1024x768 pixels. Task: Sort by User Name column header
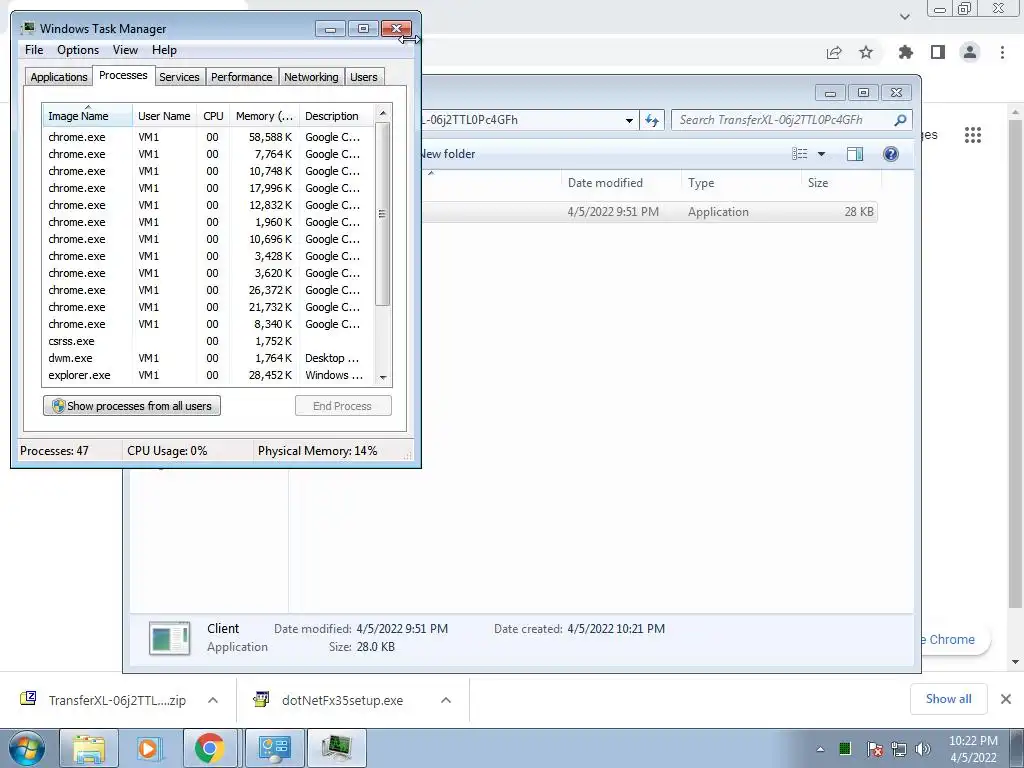coord(164,116)
